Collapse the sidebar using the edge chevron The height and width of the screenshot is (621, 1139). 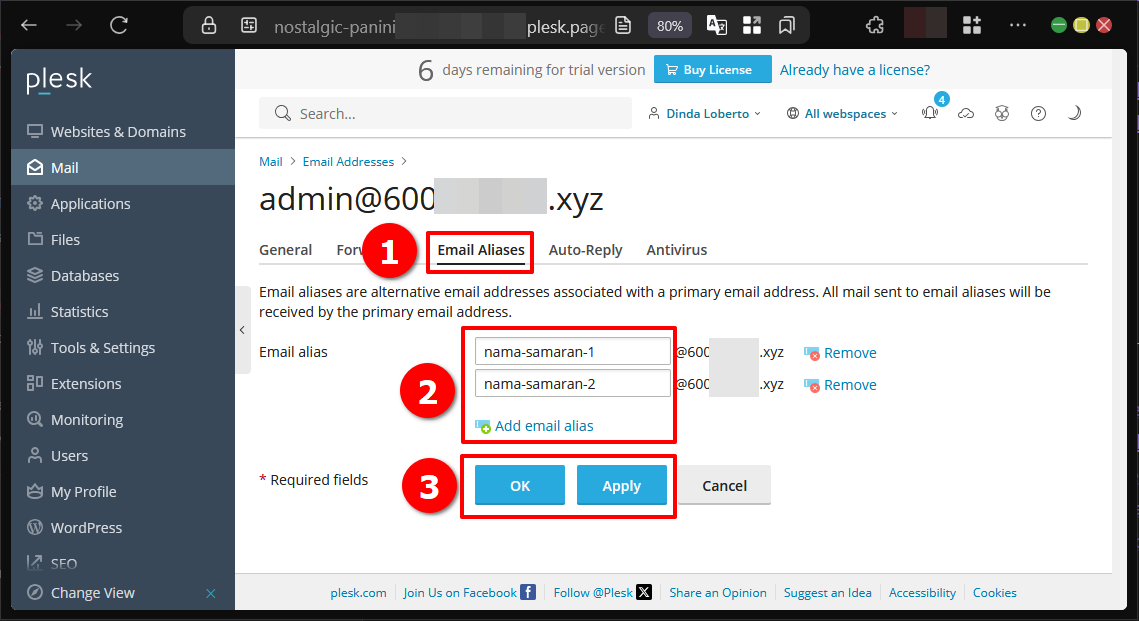[242, 330]
